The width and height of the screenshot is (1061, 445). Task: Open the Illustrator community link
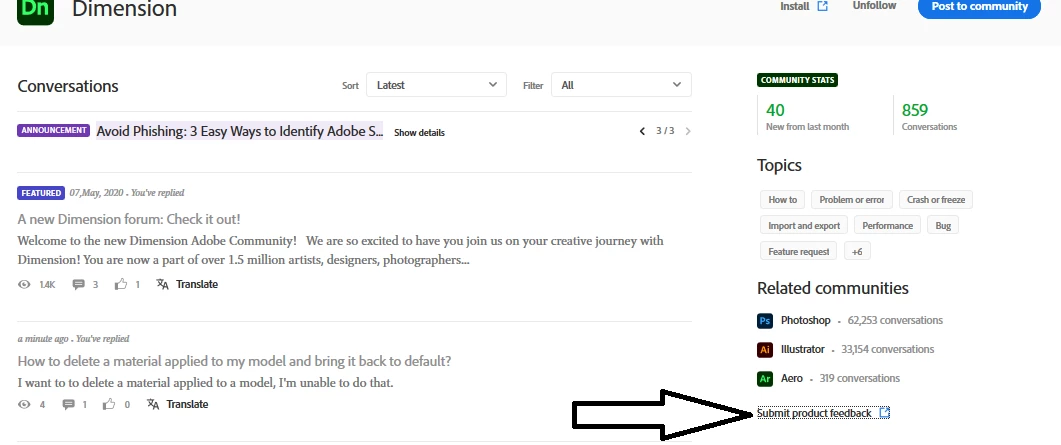pyautogui.click(x=803, y=350)
